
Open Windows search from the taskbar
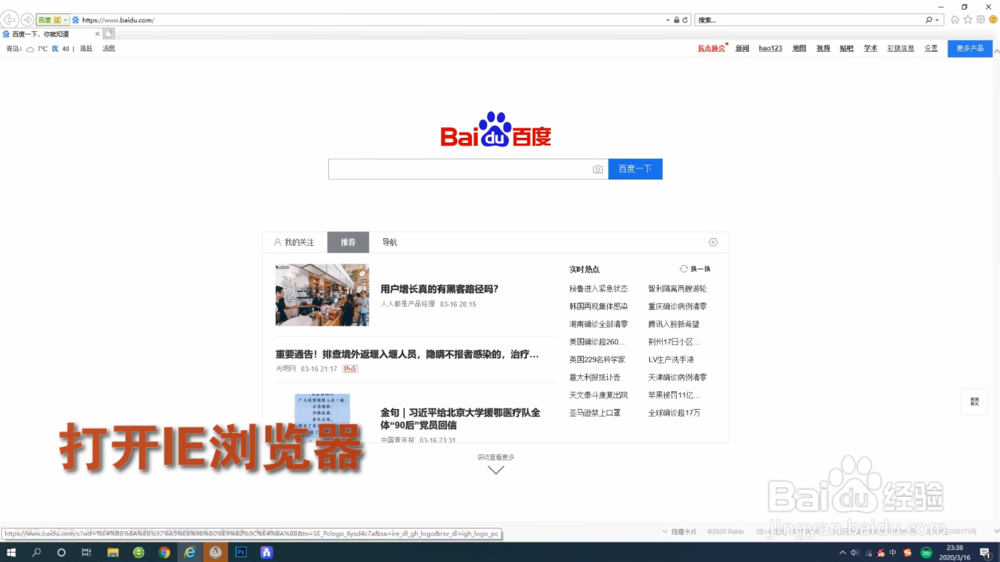pyautogui.click(x=36, y=552)
